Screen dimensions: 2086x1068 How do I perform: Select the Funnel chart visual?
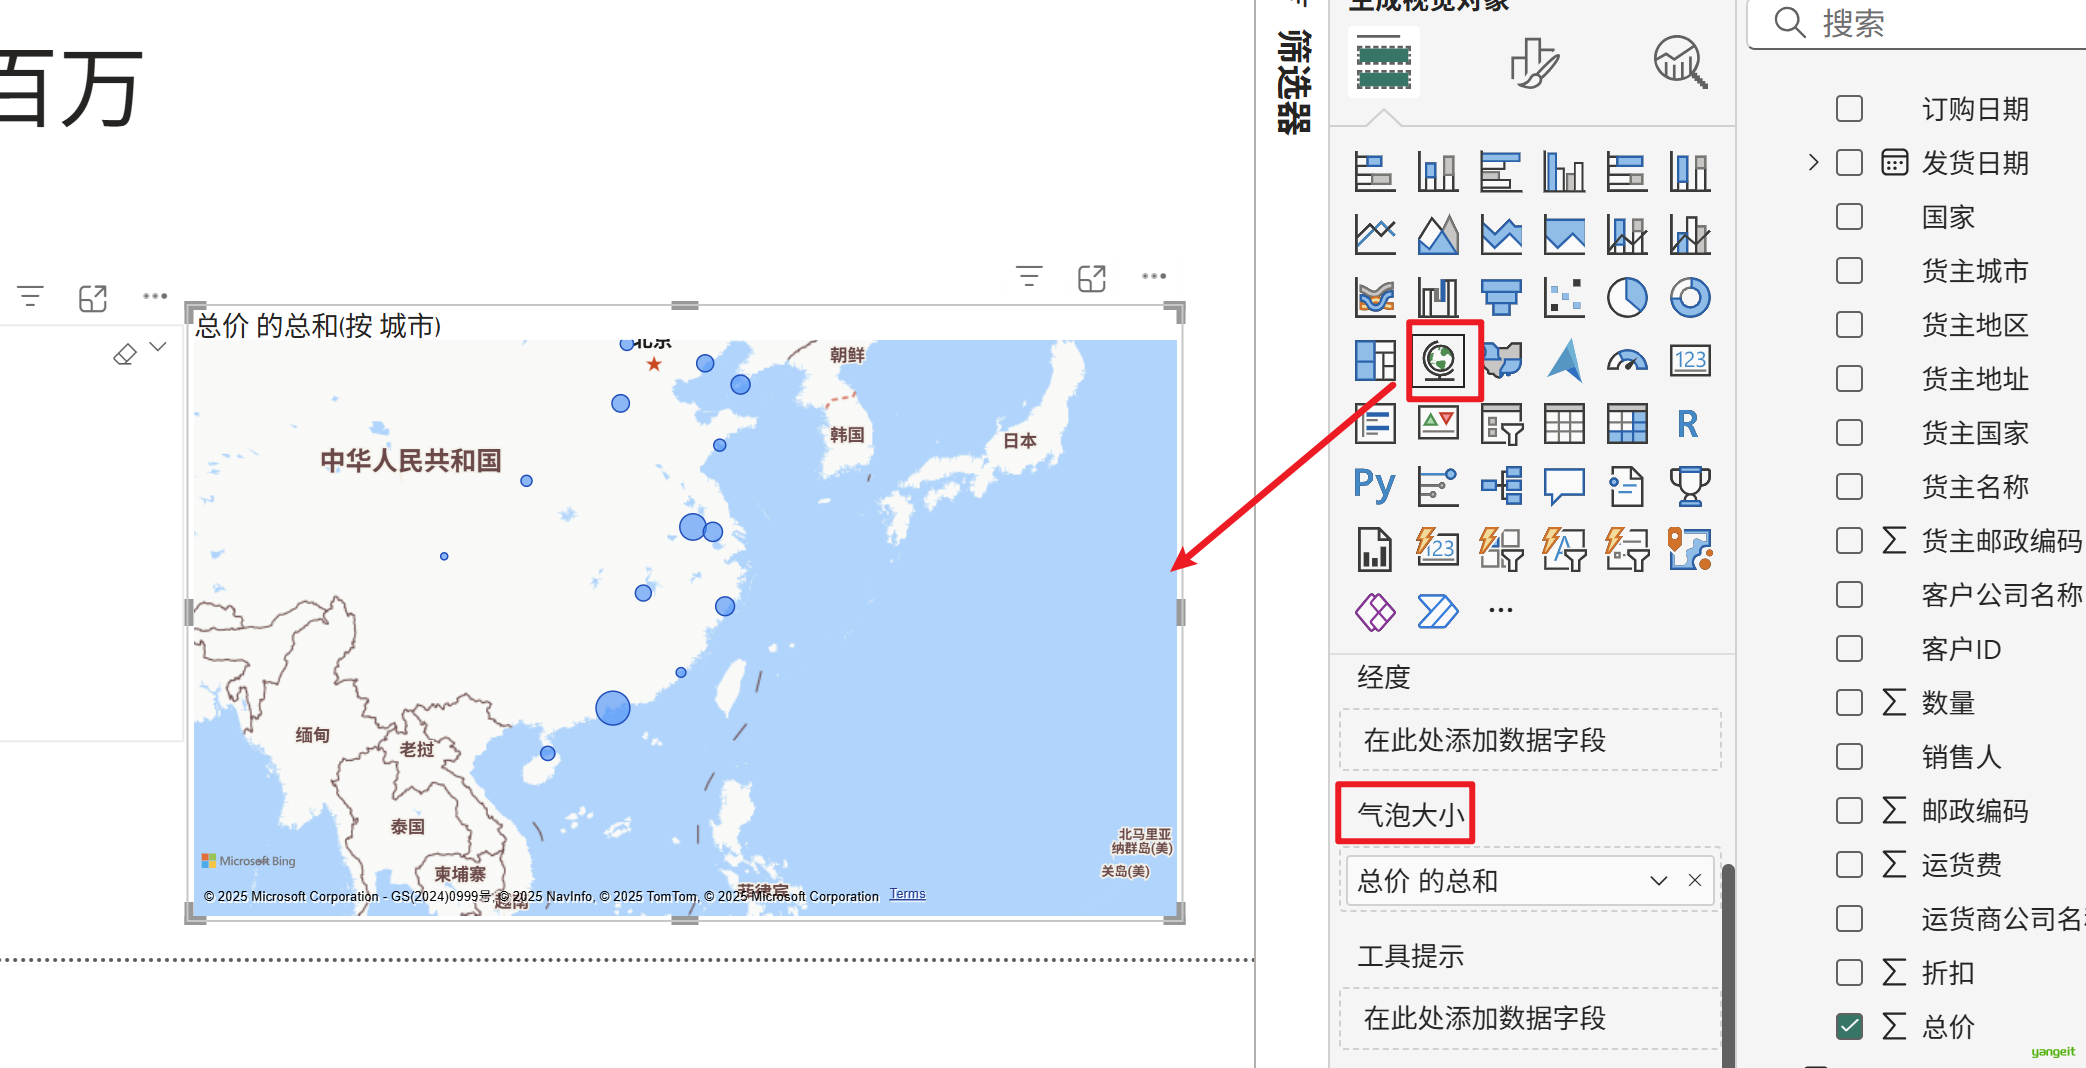(1501, 297)
